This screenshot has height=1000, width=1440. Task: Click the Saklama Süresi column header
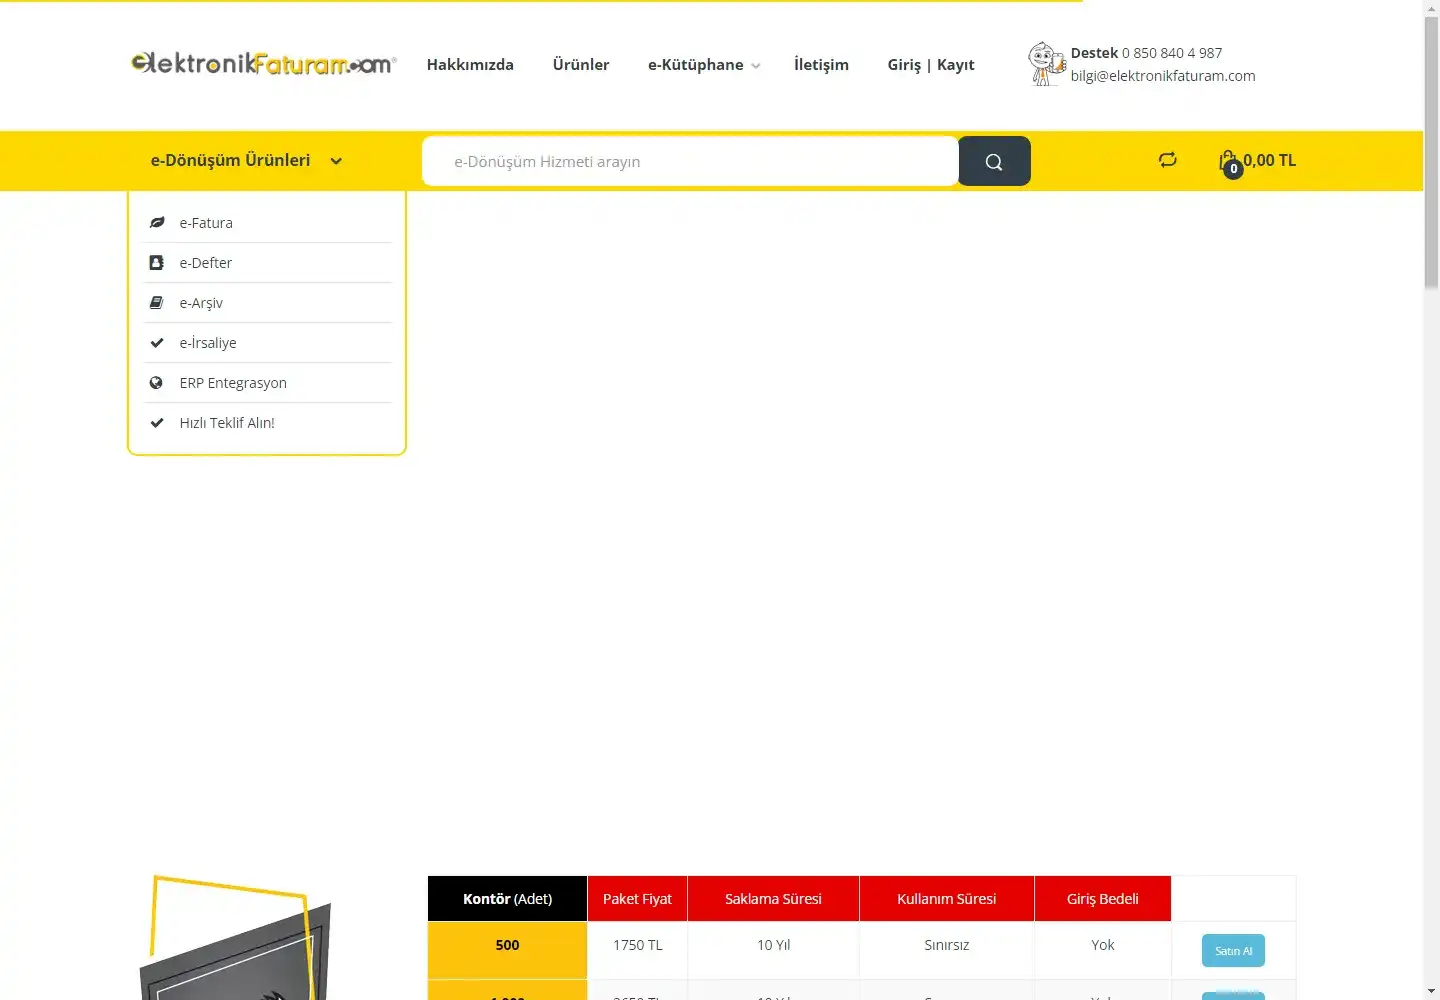click(x=773, y=899)
